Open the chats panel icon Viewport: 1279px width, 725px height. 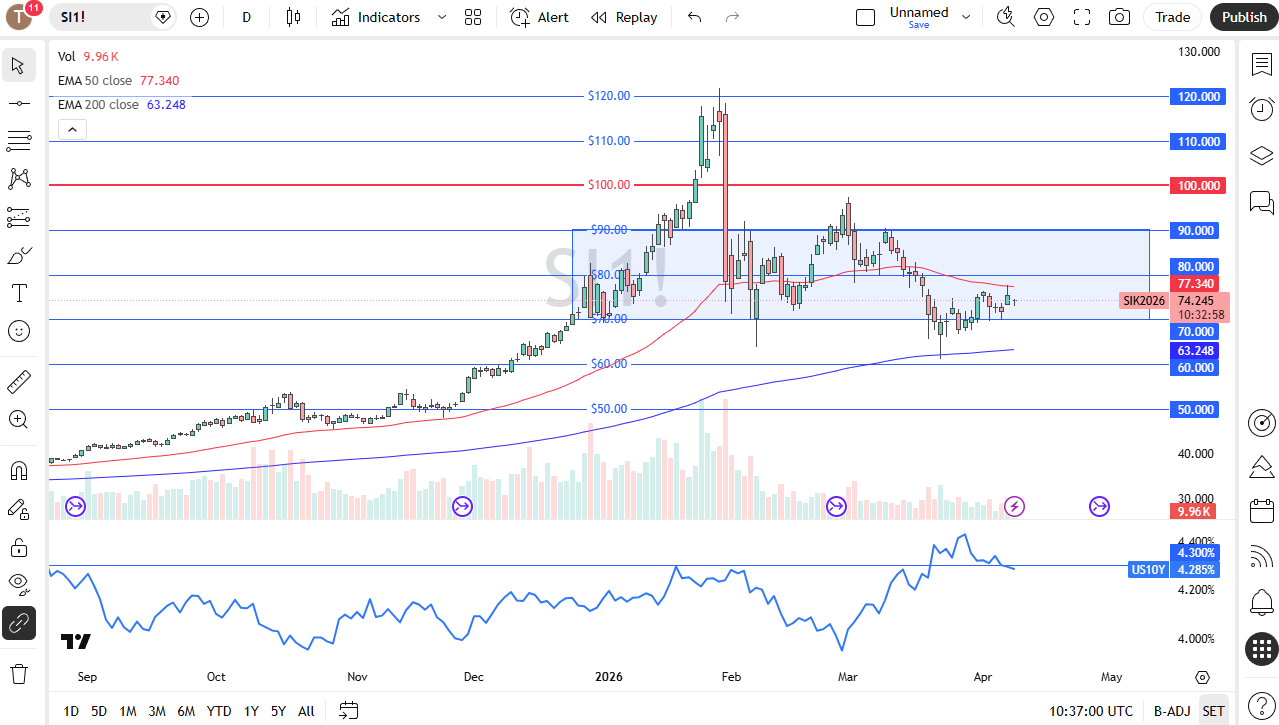[1262, 203]
